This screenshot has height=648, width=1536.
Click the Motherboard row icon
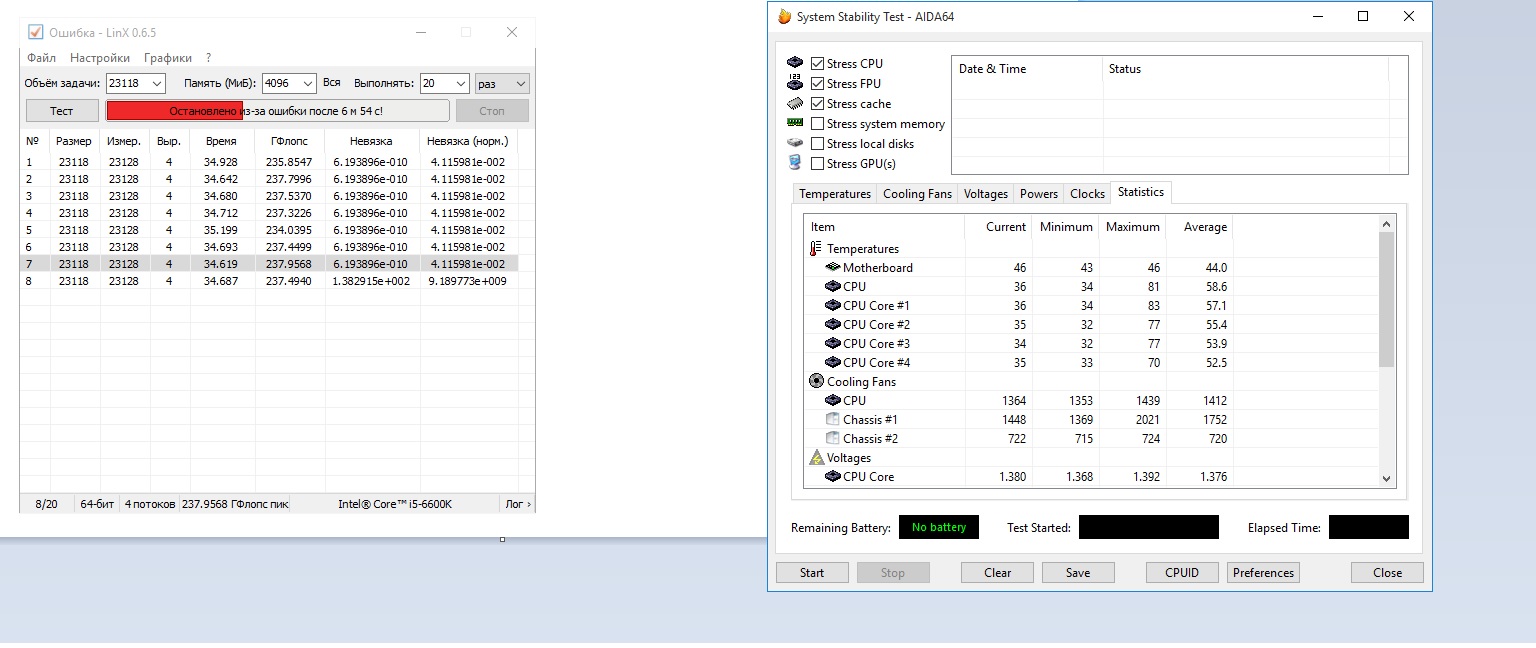(832, 267)
